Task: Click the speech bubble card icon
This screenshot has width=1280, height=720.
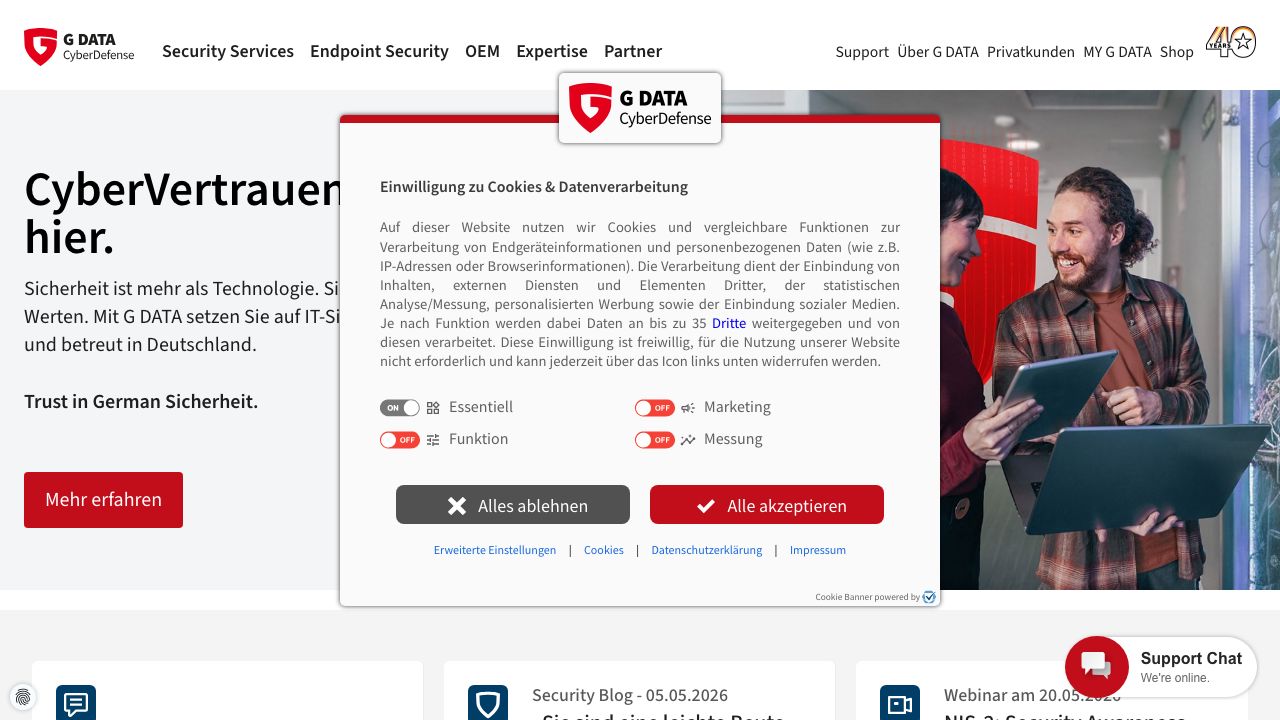Action: coord(76,704)
